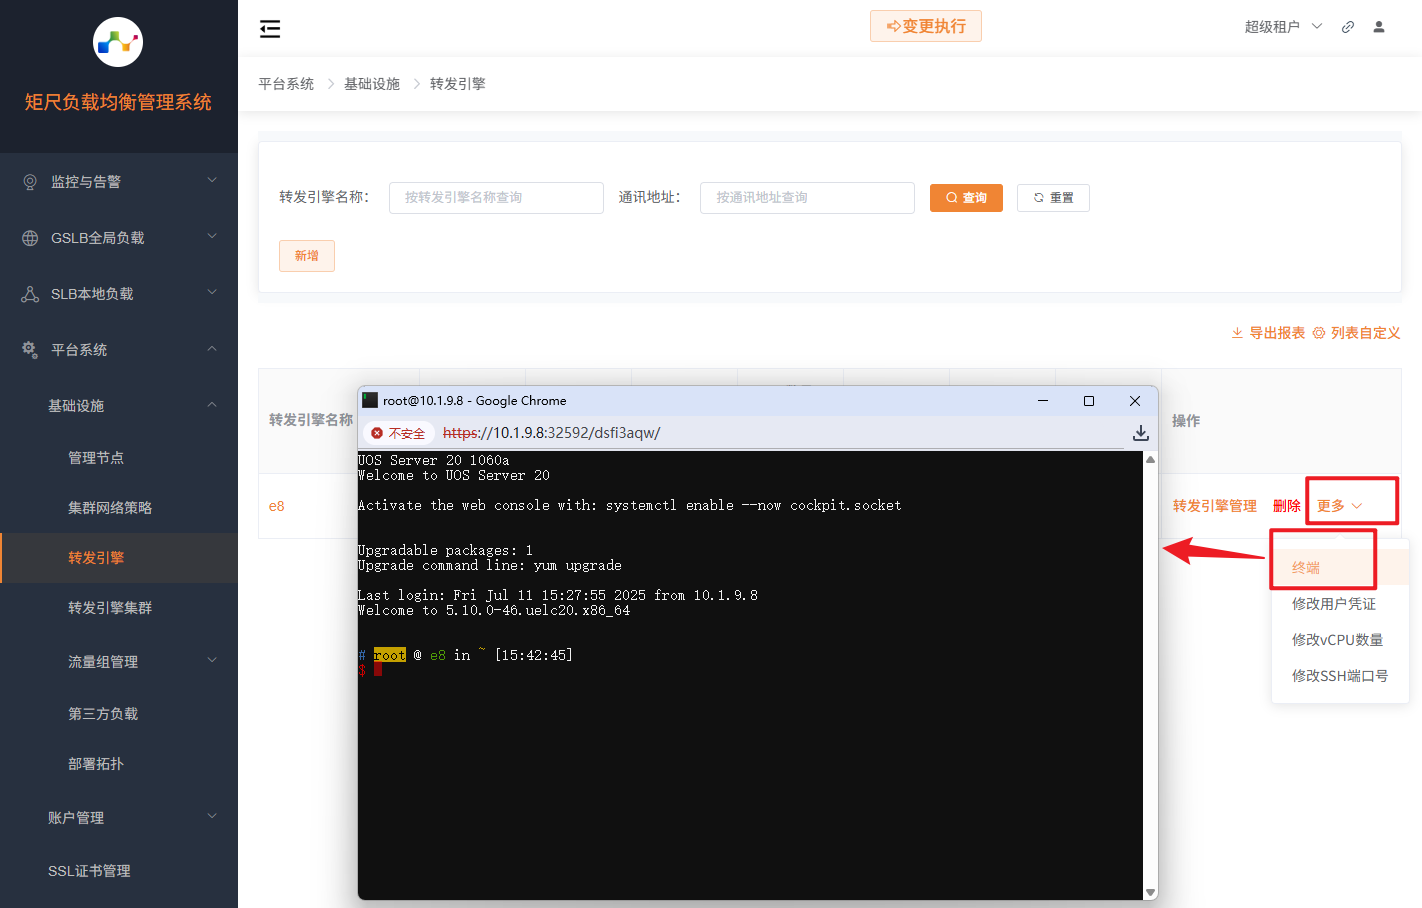This screenshot has width=1422, height=908.
Task: Click the 新增 button
Action: pos(306,255)
